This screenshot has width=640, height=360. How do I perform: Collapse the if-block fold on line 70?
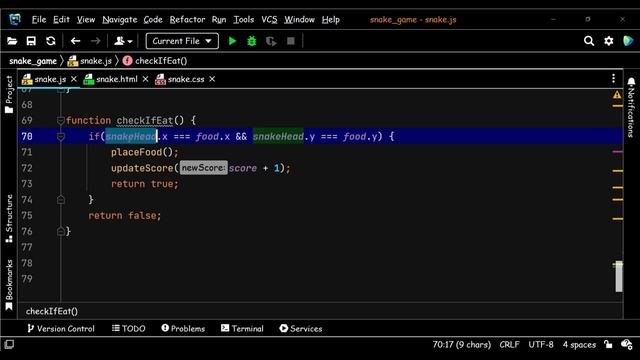click(61, 136)
